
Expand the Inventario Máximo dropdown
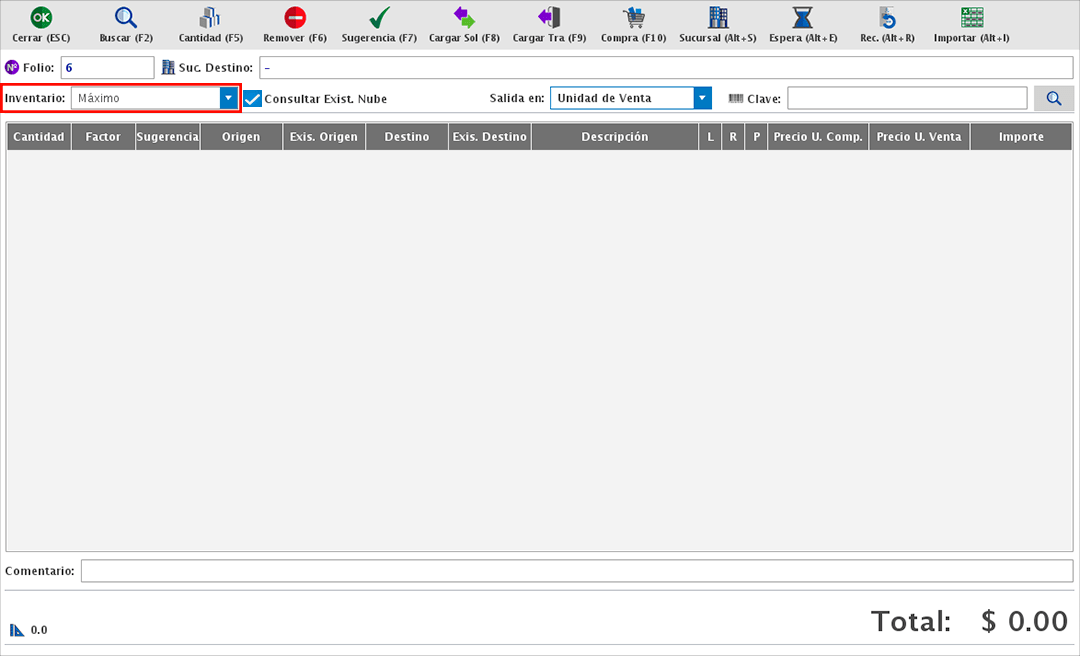[229, 98]
